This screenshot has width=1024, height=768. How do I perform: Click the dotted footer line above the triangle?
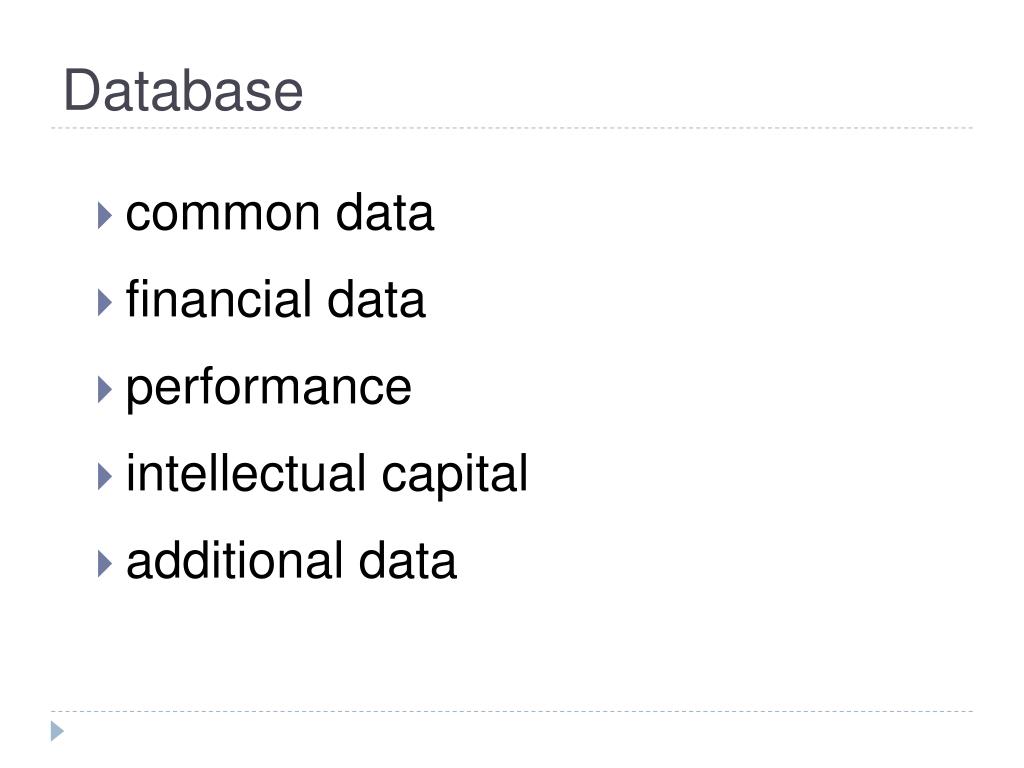[512, 711]
